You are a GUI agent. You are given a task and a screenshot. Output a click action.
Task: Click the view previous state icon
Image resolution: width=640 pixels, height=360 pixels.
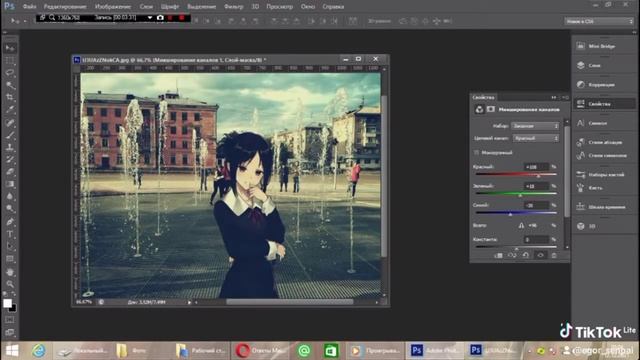[512, 256]
